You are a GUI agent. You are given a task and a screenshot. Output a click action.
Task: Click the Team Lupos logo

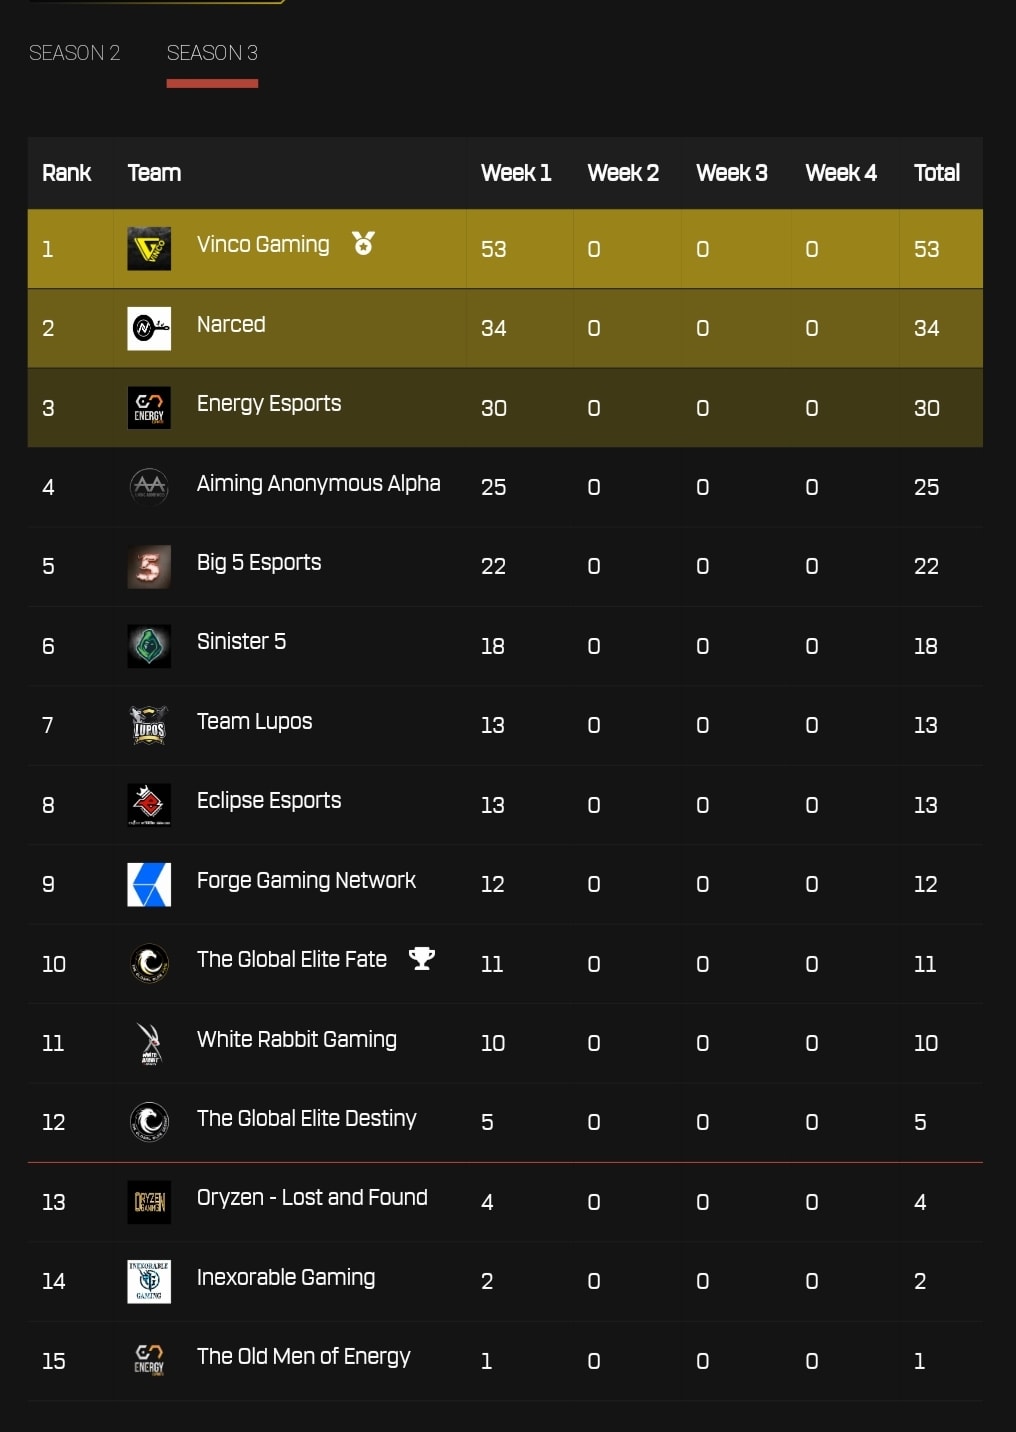click(149, 726)
